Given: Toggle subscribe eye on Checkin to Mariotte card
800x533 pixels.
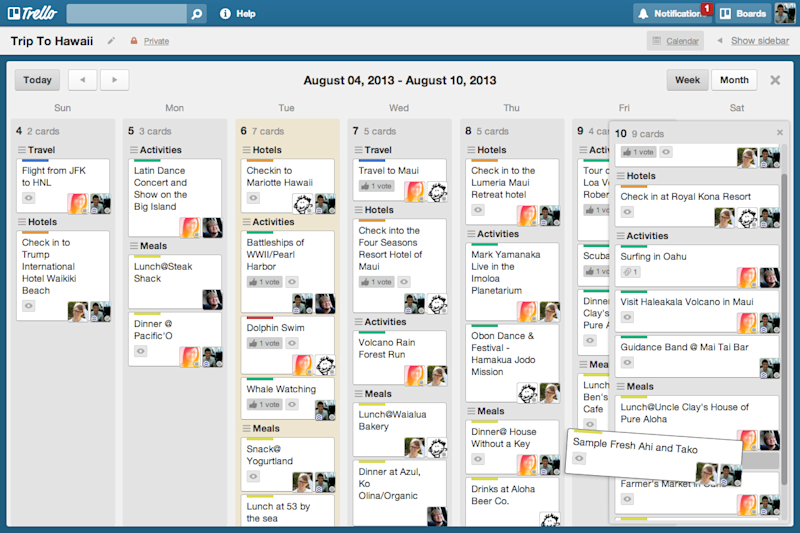Looking at the screenshot, I should [x=254, y=198].
